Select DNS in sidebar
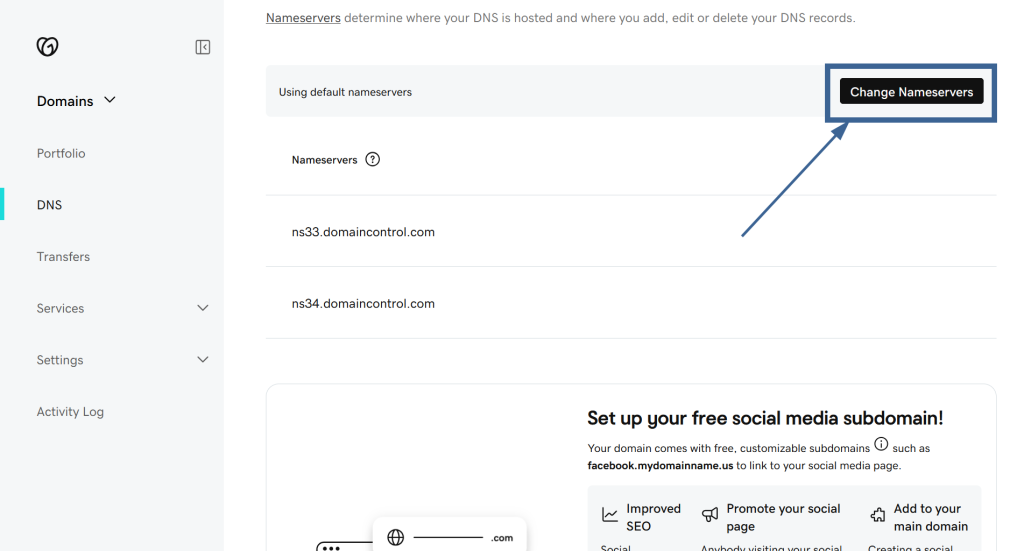 (x=49, y=205)
